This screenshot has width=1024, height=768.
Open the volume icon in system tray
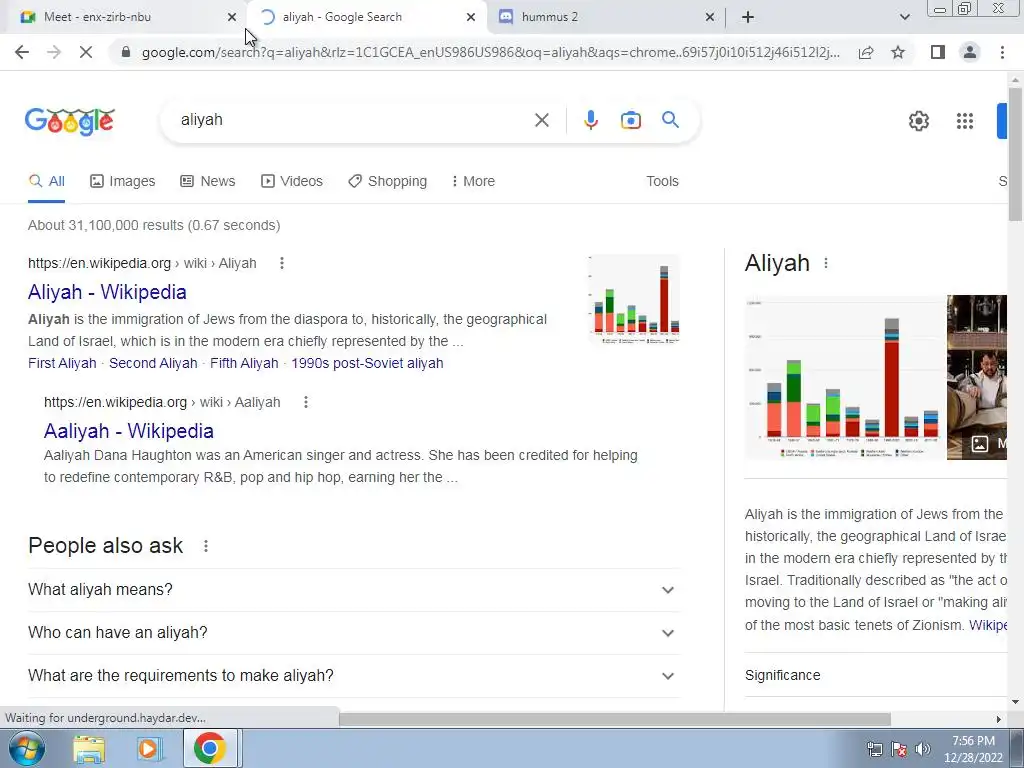pyautogui.click(x=923, y=749)
